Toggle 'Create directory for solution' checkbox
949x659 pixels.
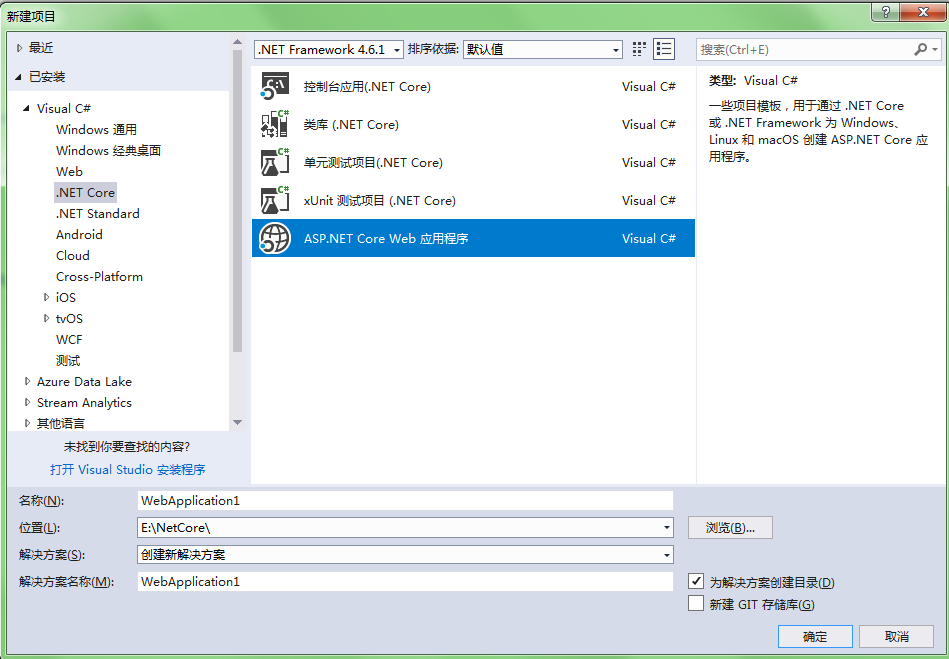[x=696, y=582]
